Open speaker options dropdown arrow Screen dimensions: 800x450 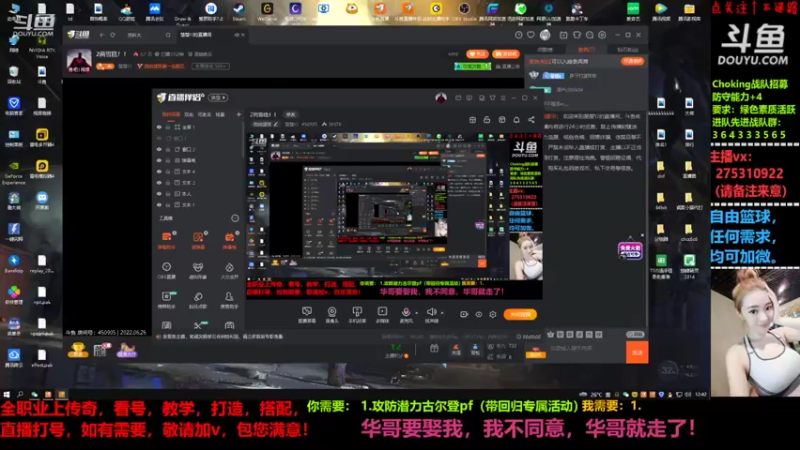pyautogui.click(x=442, y=313)
